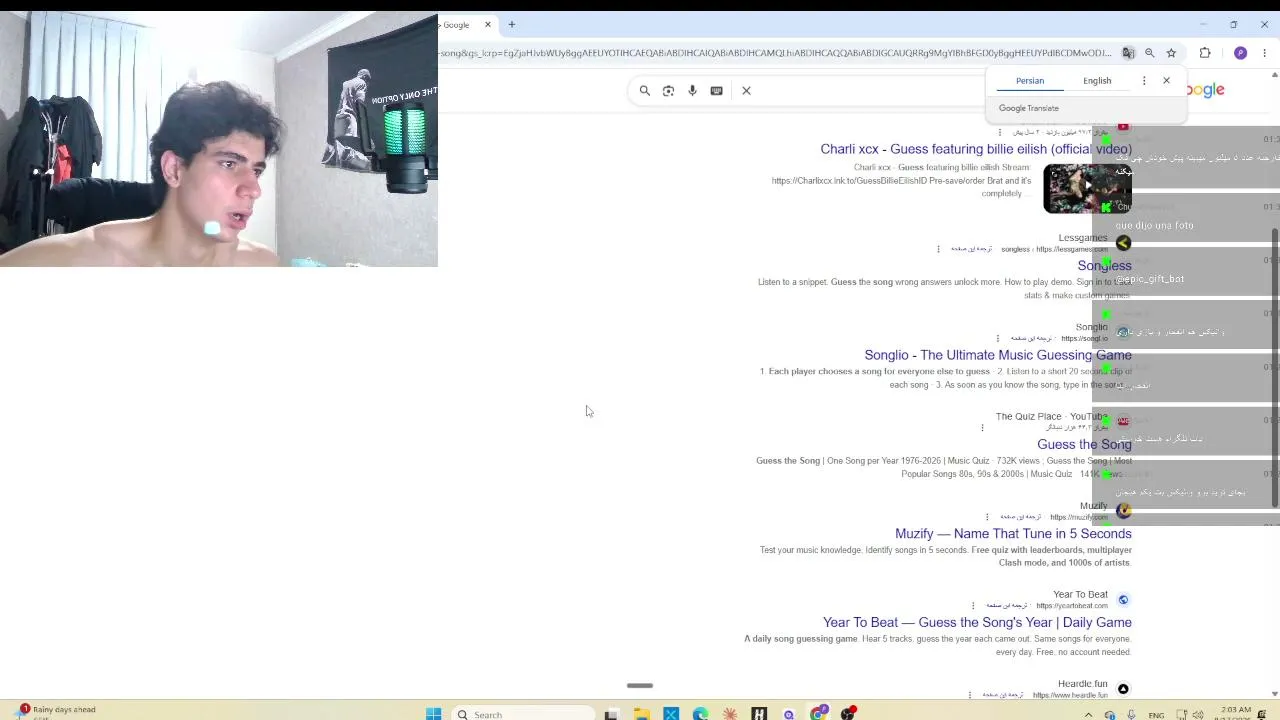This screenshot has height=720, width=1280.
Task: Close the Google Translate popup
Action: pyautogui.click(x=1166, y=81)
